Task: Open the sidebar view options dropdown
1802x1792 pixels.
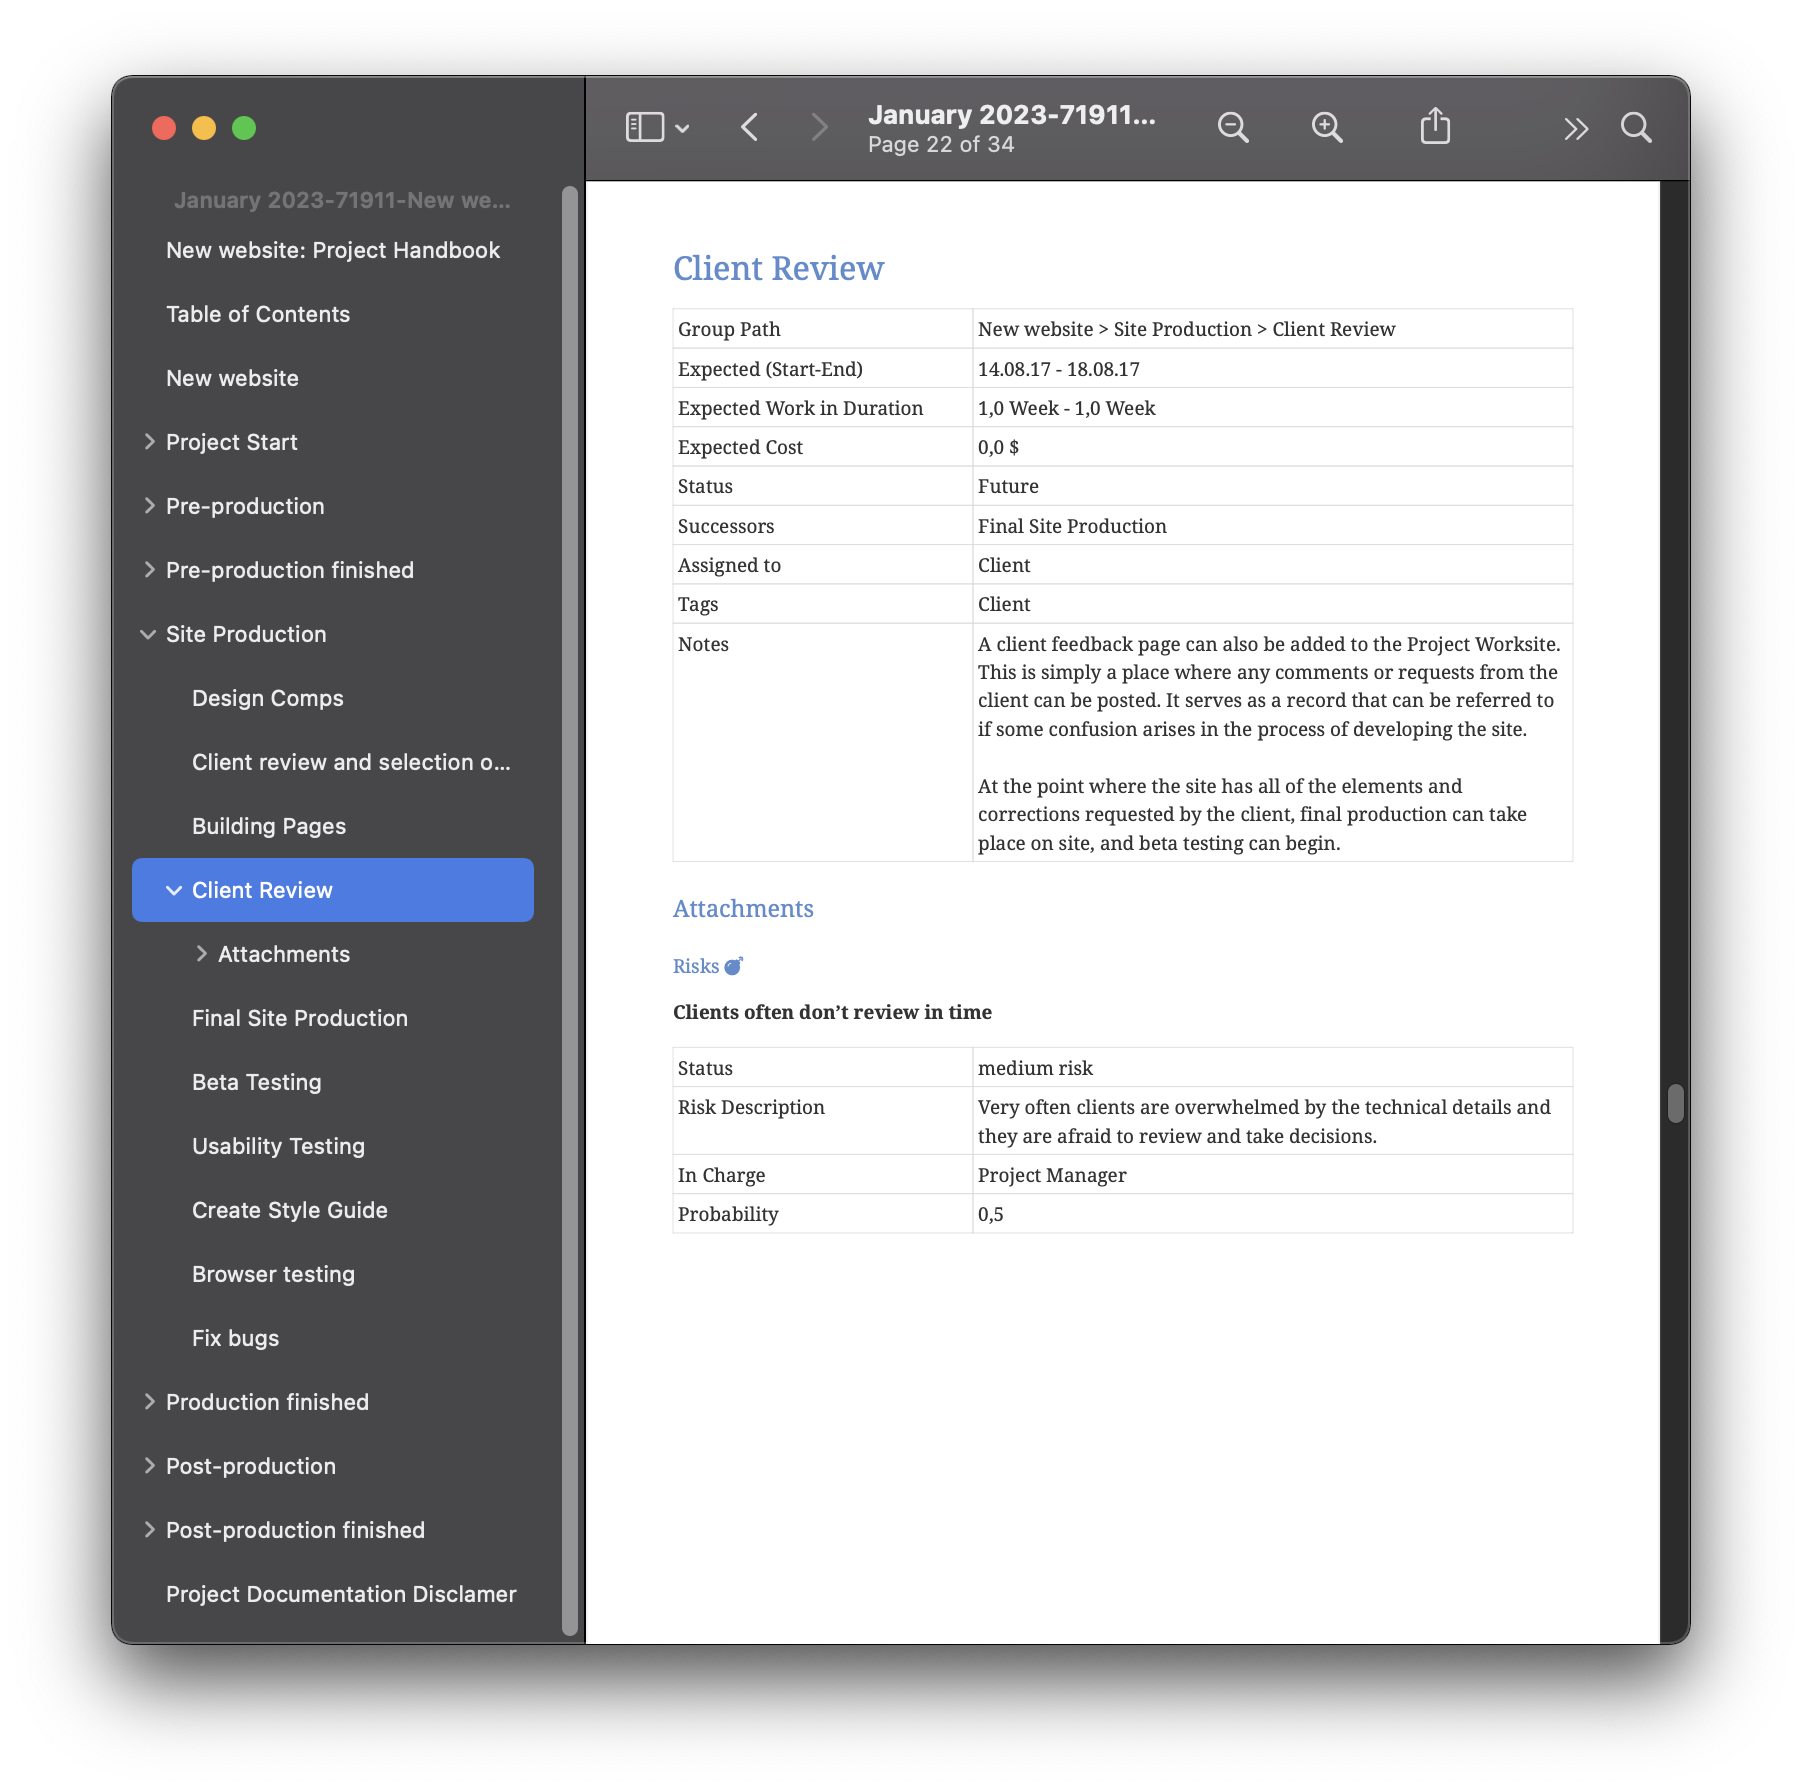Action: pos(683,127)
